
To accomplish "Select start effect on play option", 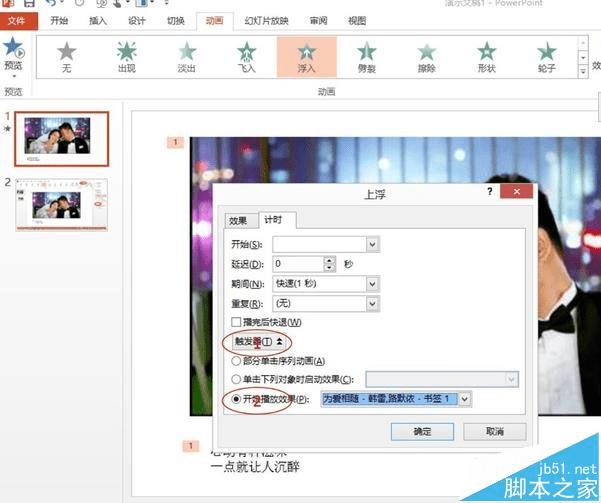I will pyautogui.click(x=236, y=399).
